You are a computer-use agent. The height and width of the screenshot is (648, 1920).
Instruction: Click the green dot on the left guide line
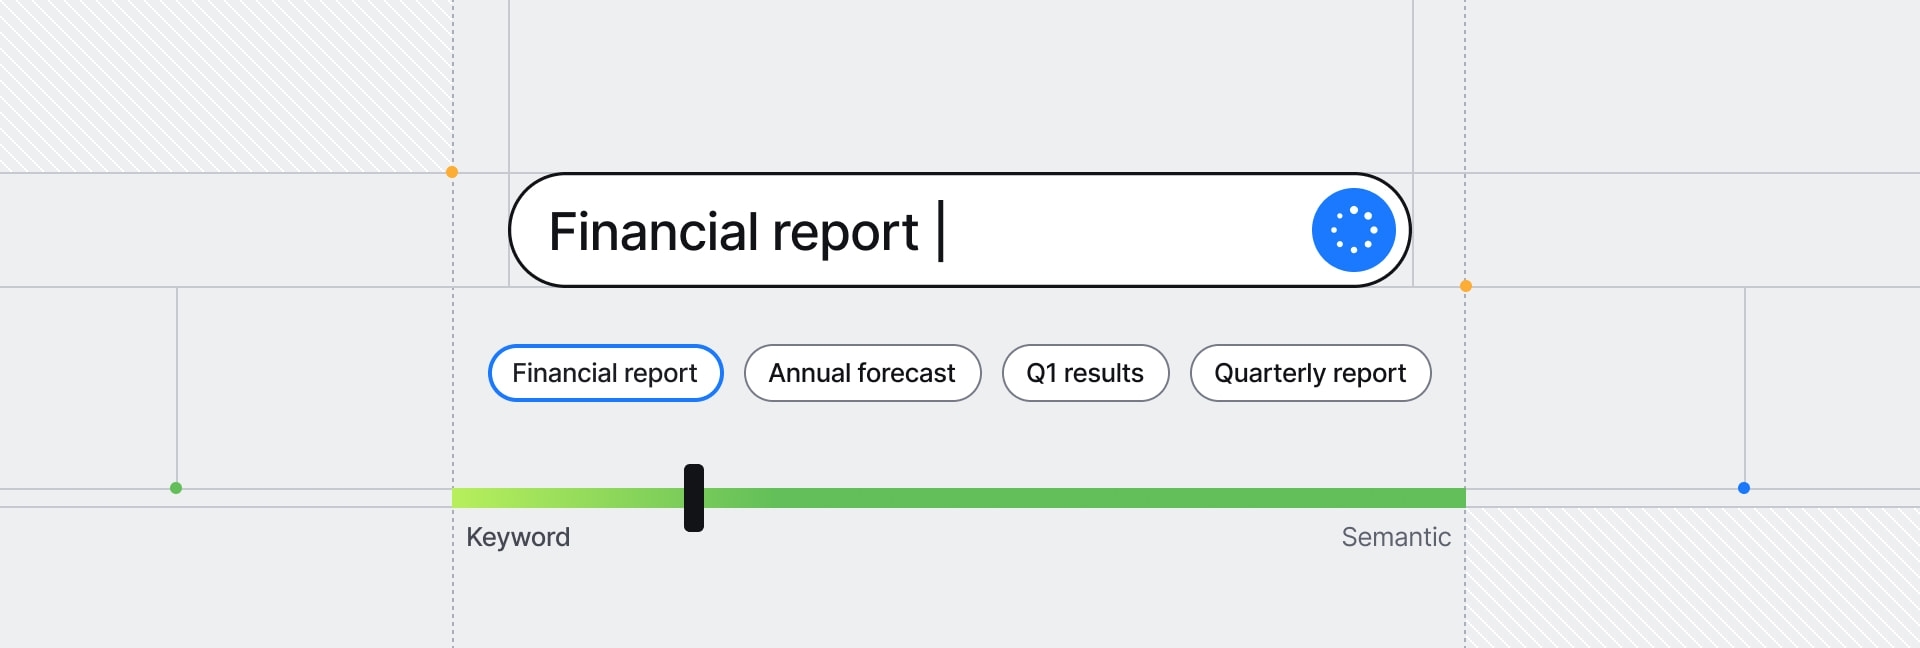(x=176, y=488)
